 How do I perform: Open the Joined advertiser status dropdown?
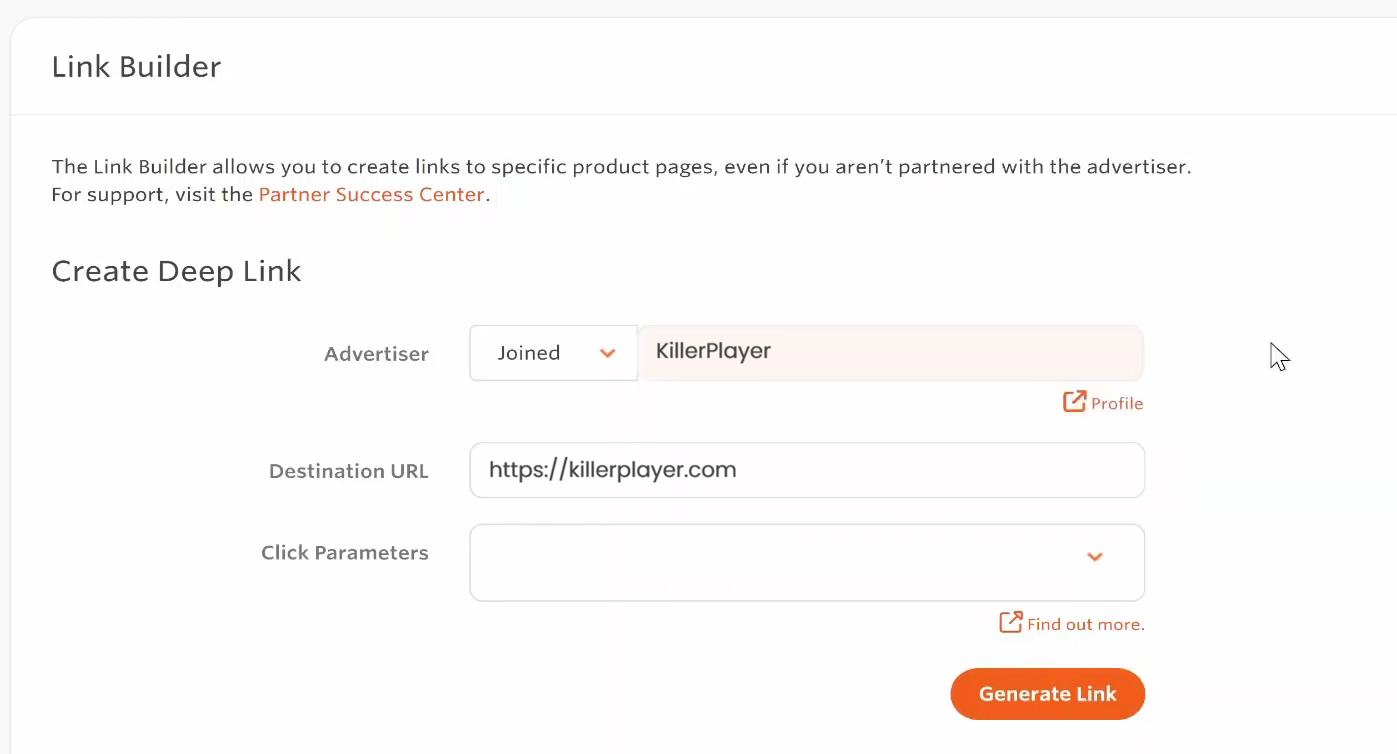(x=553, y=353)
